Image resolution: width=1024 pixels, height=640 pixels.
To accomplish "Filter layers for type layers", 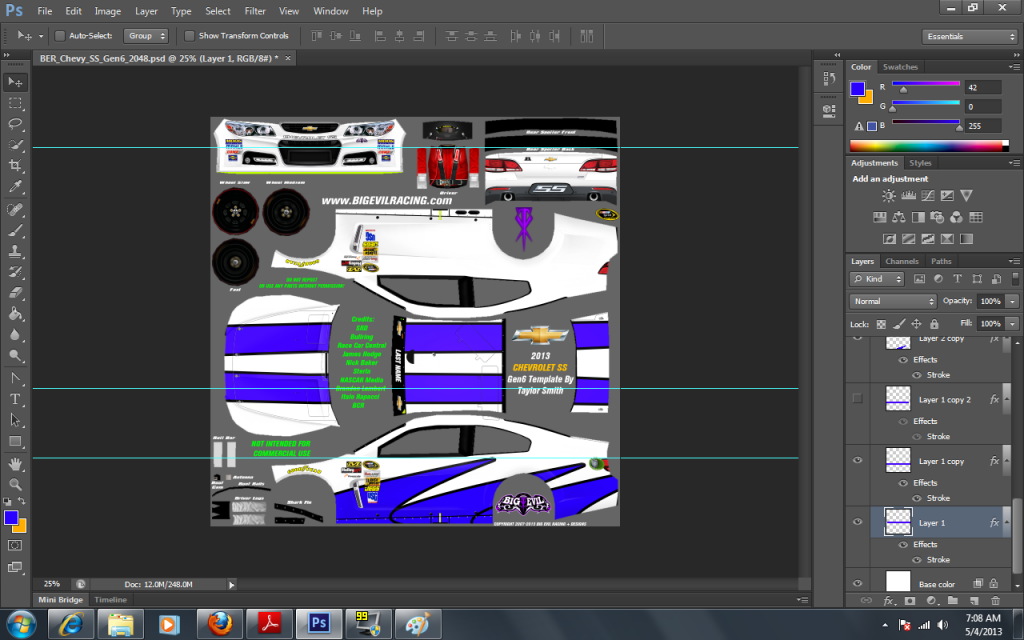I will (957, 279).
